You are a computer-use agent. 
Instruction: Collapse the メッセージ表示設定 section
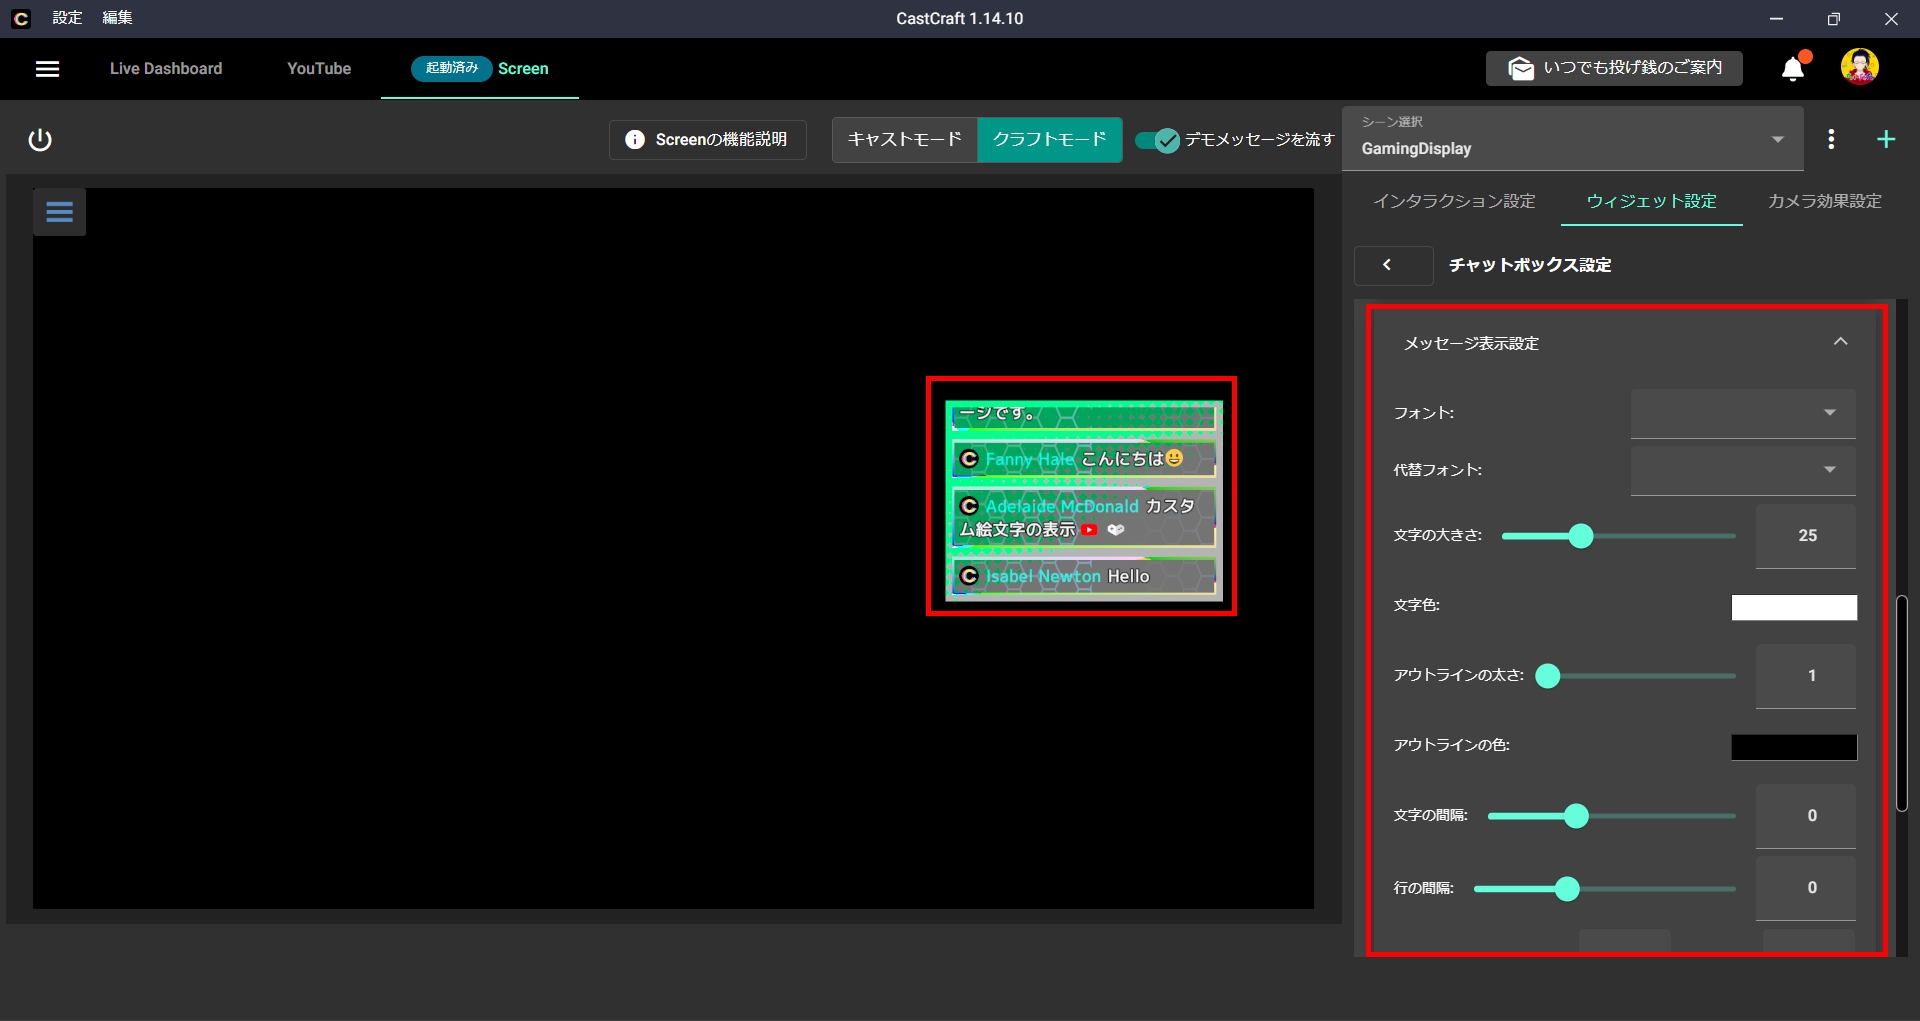1840,342
